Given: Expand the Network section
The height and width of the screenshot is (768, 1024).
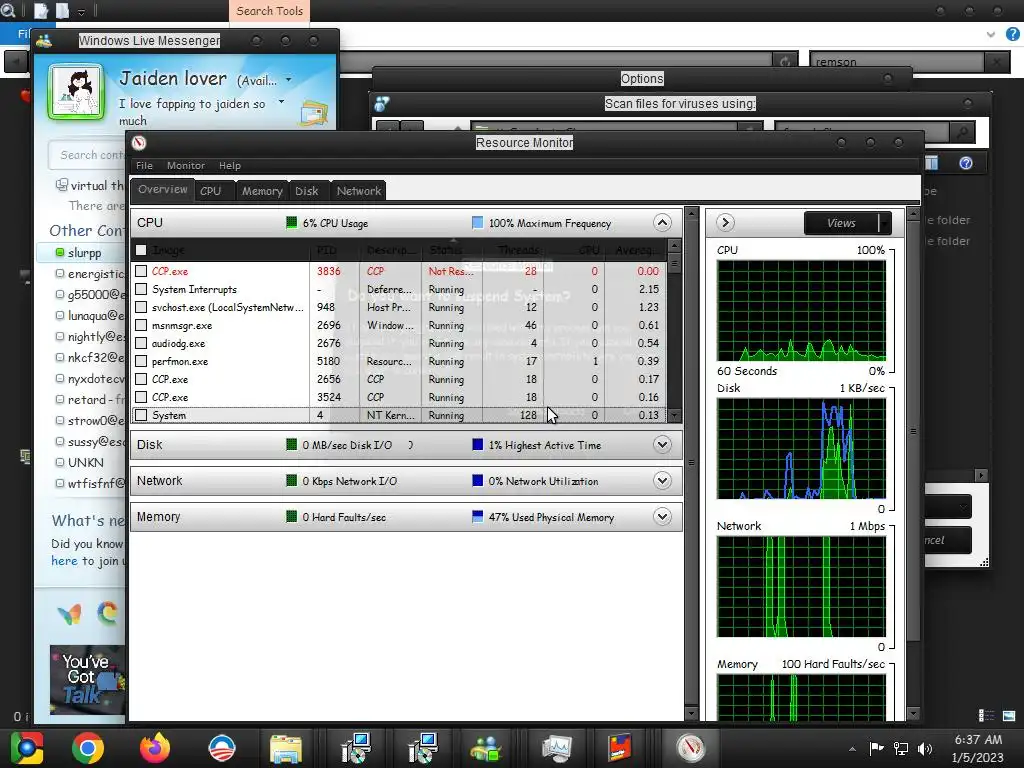Looking at the screenshot, I should coord(662,481).
